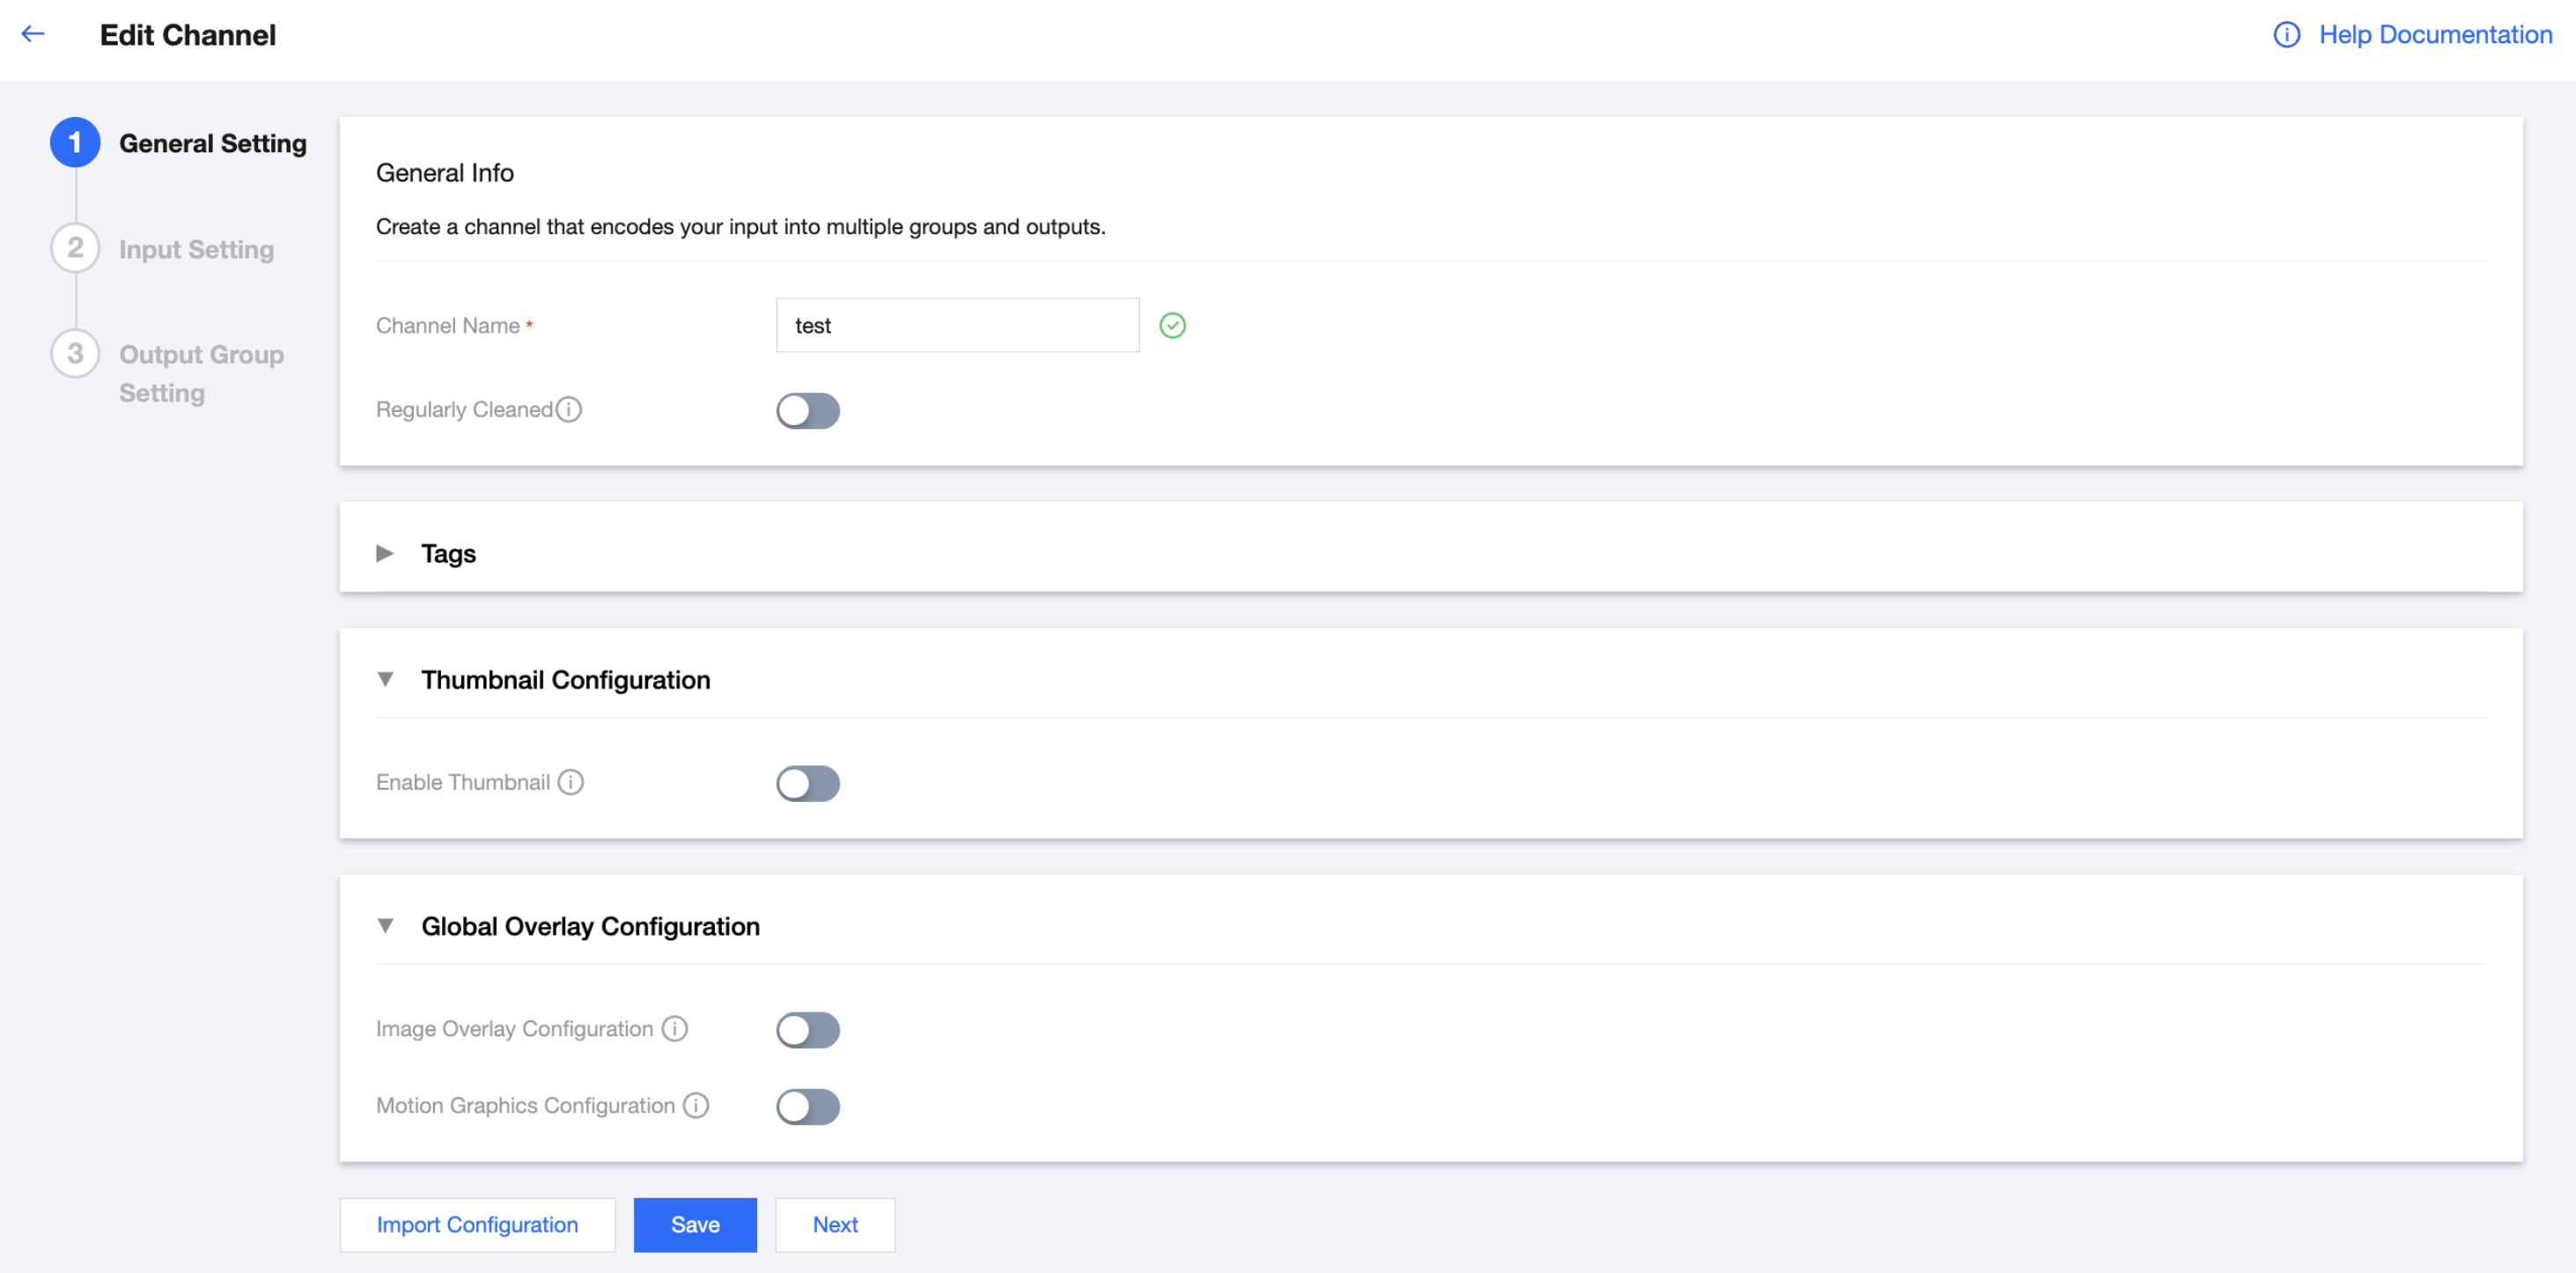Screen dimensions: 2576x1273
Task: Go to the Input Setting step
Action: point(196,249)
